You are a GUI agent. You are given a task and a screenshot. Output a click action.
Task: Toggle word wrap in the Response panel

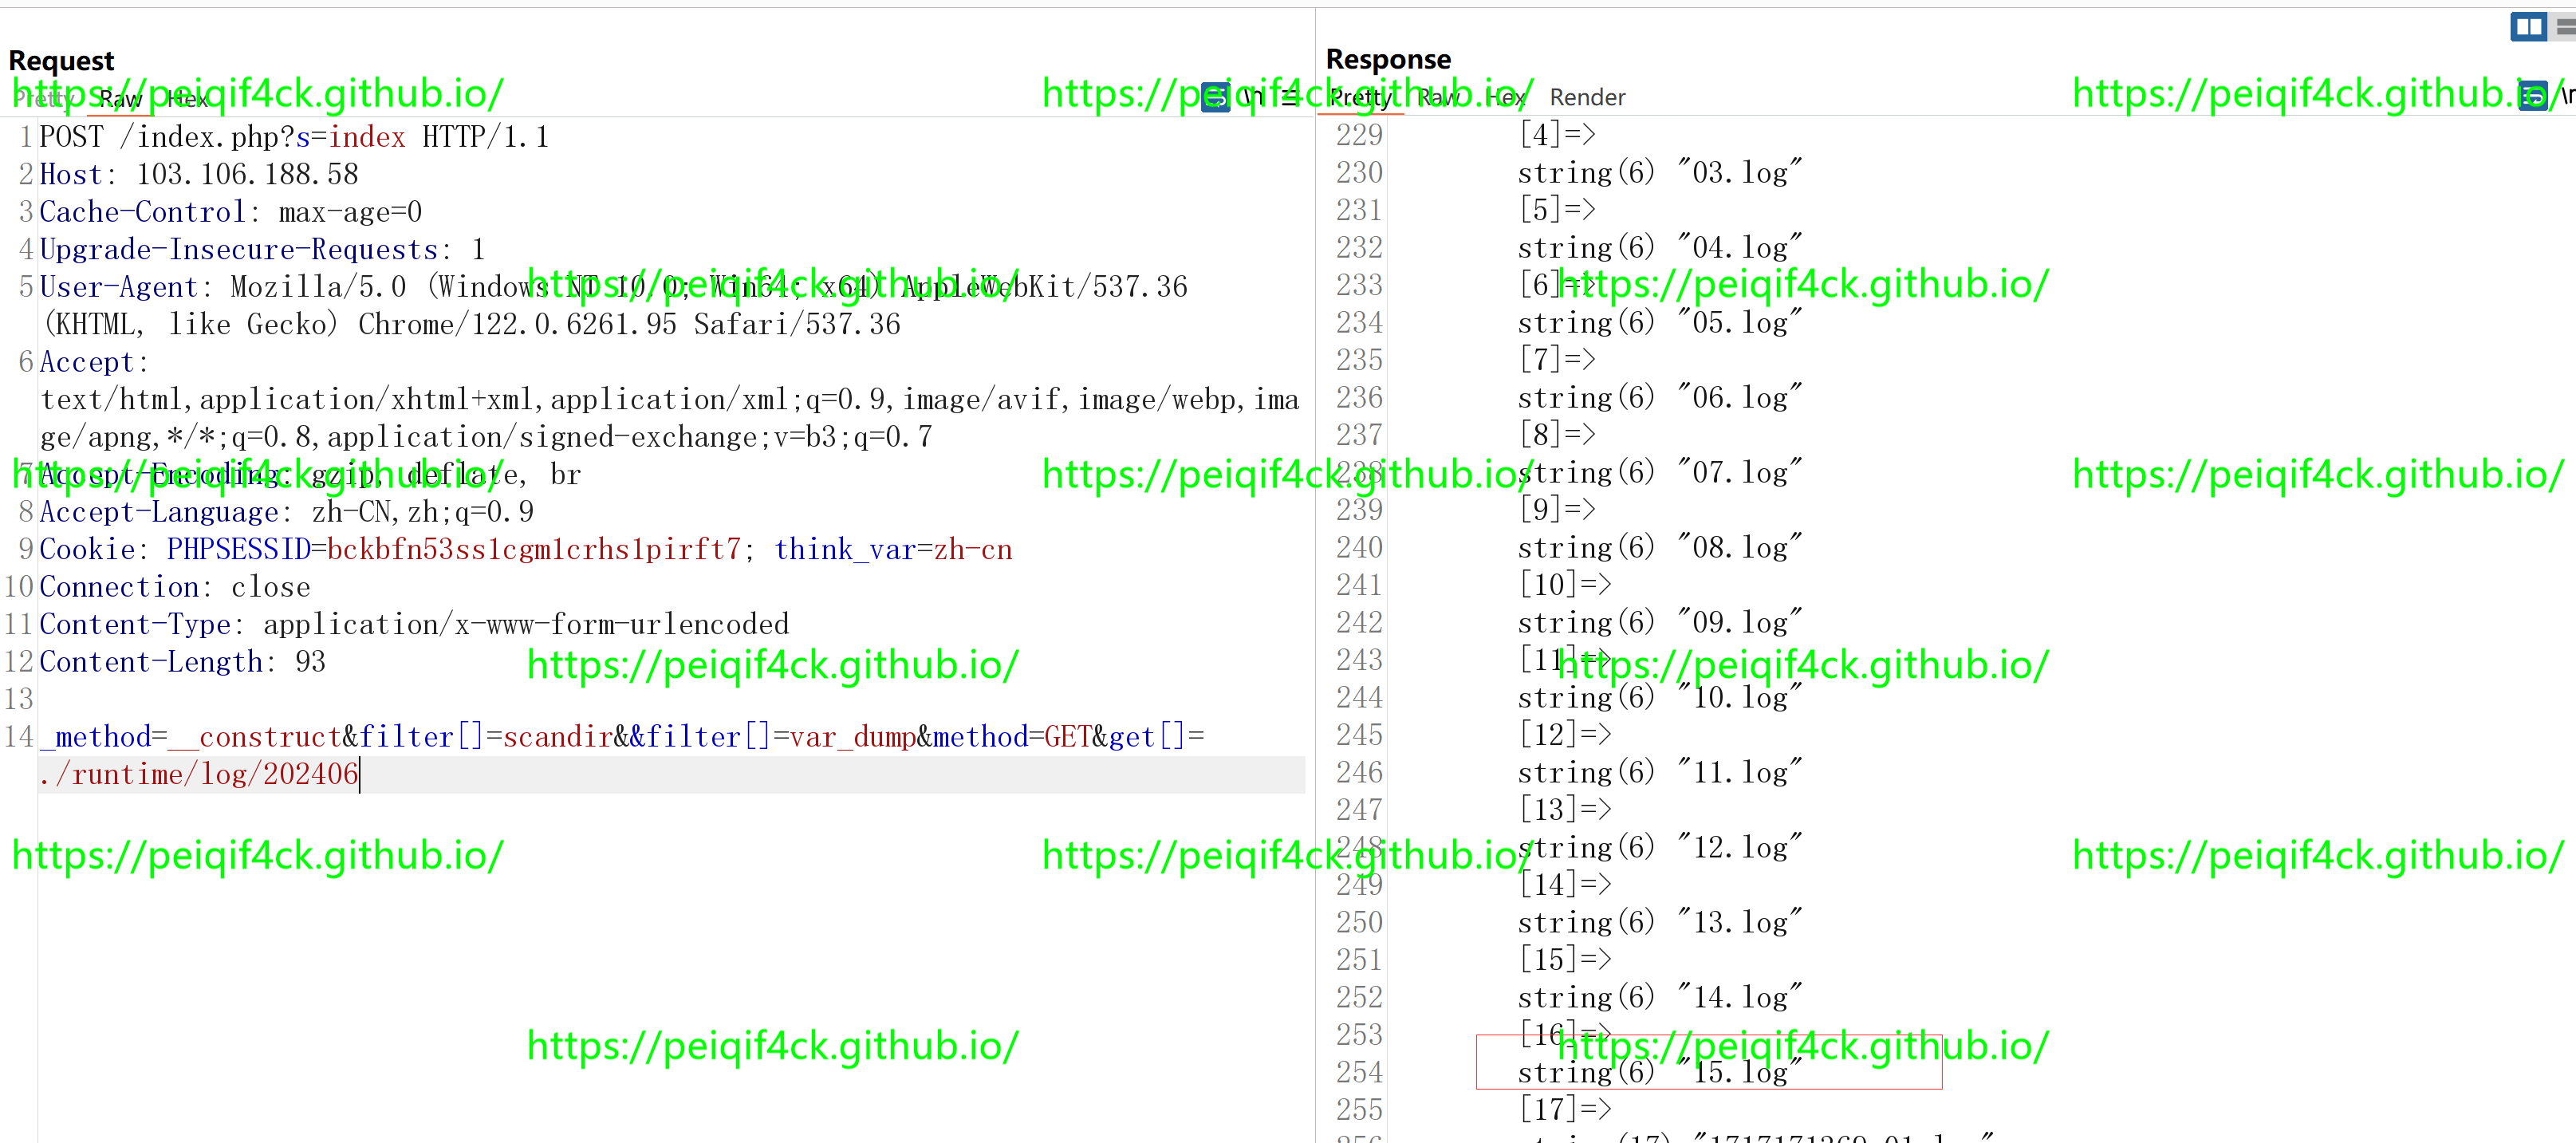(x=2532, y=97)
